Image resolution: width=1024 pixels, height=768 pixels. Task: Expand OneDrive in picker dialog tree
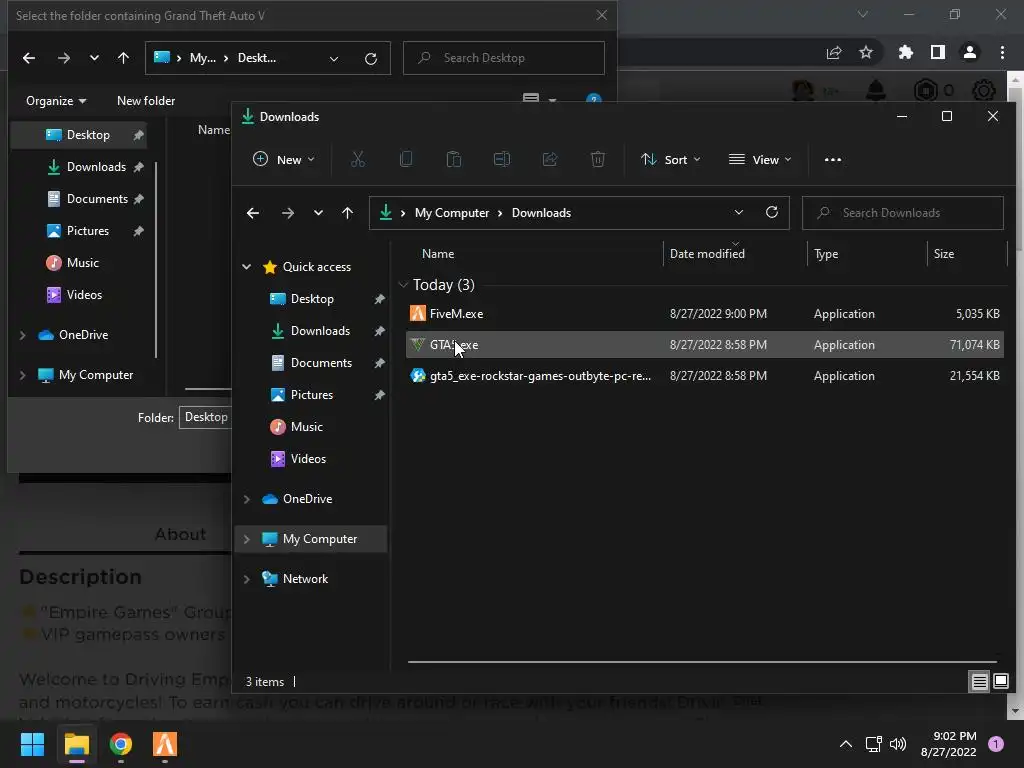(x=23, y=335)
